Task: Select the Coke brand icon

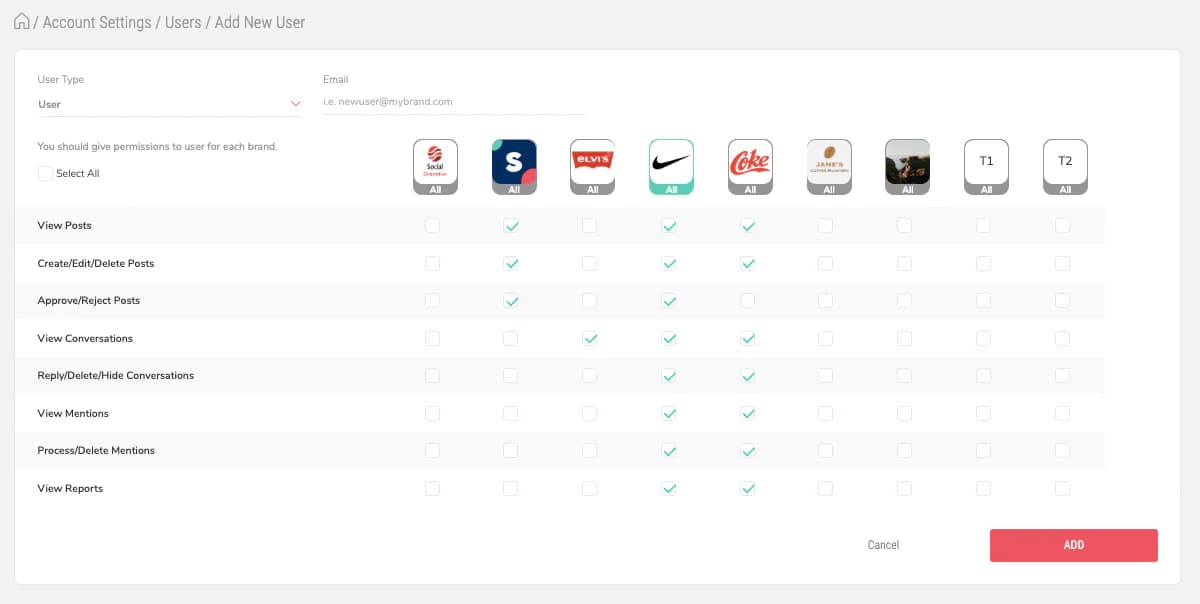Action: [x=750, y=167]
